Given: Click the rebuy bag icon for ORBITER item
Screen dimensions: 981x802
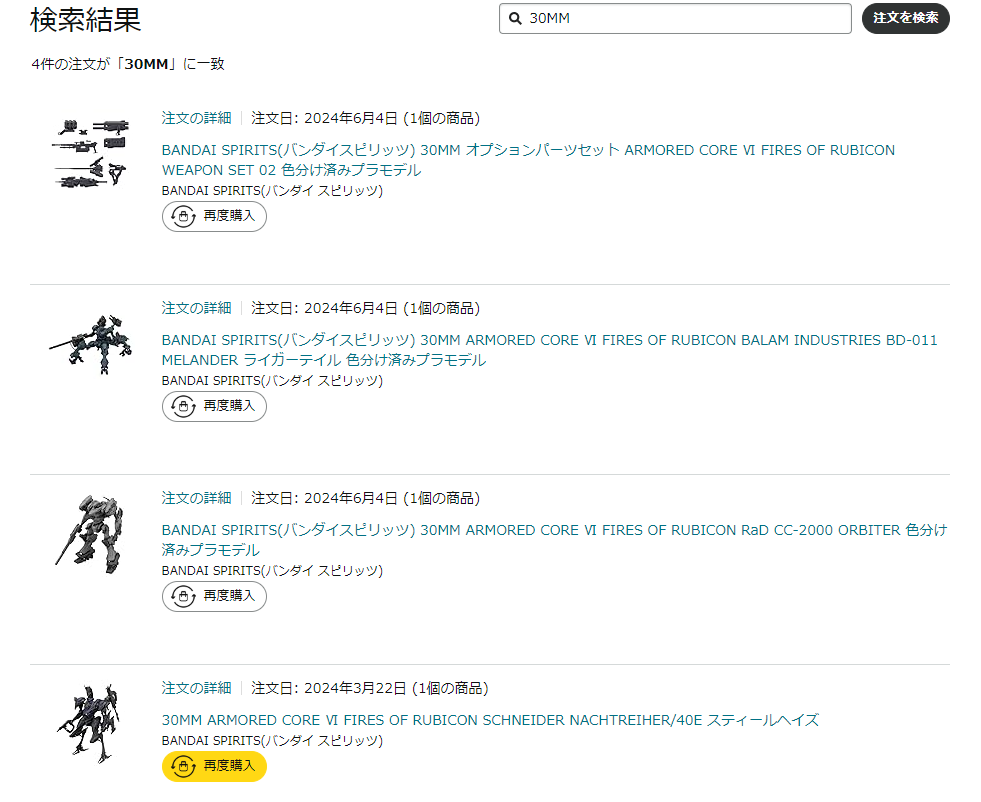Looking at the screenshot, I should click(x=183, y=597).
